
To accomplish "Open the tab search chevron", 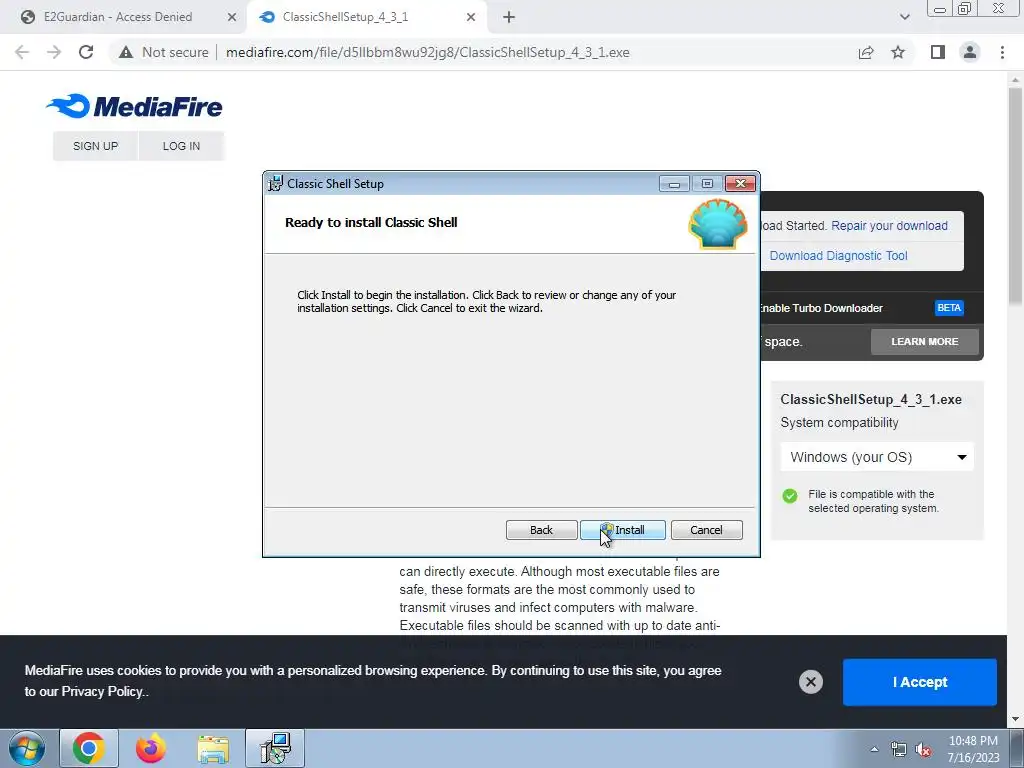I will coord(904,17).
